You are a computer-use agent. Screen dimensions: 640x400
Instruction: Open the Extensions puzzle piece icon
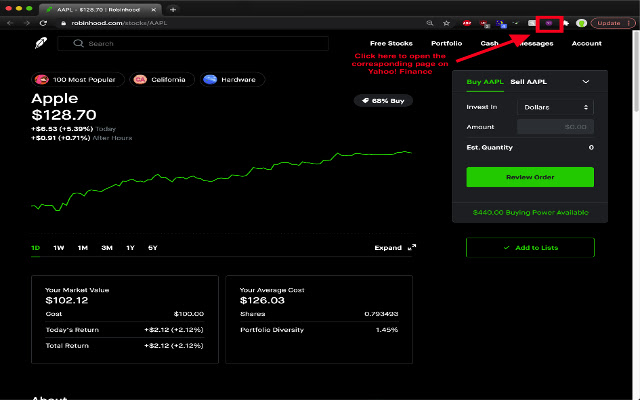(566, 23)
